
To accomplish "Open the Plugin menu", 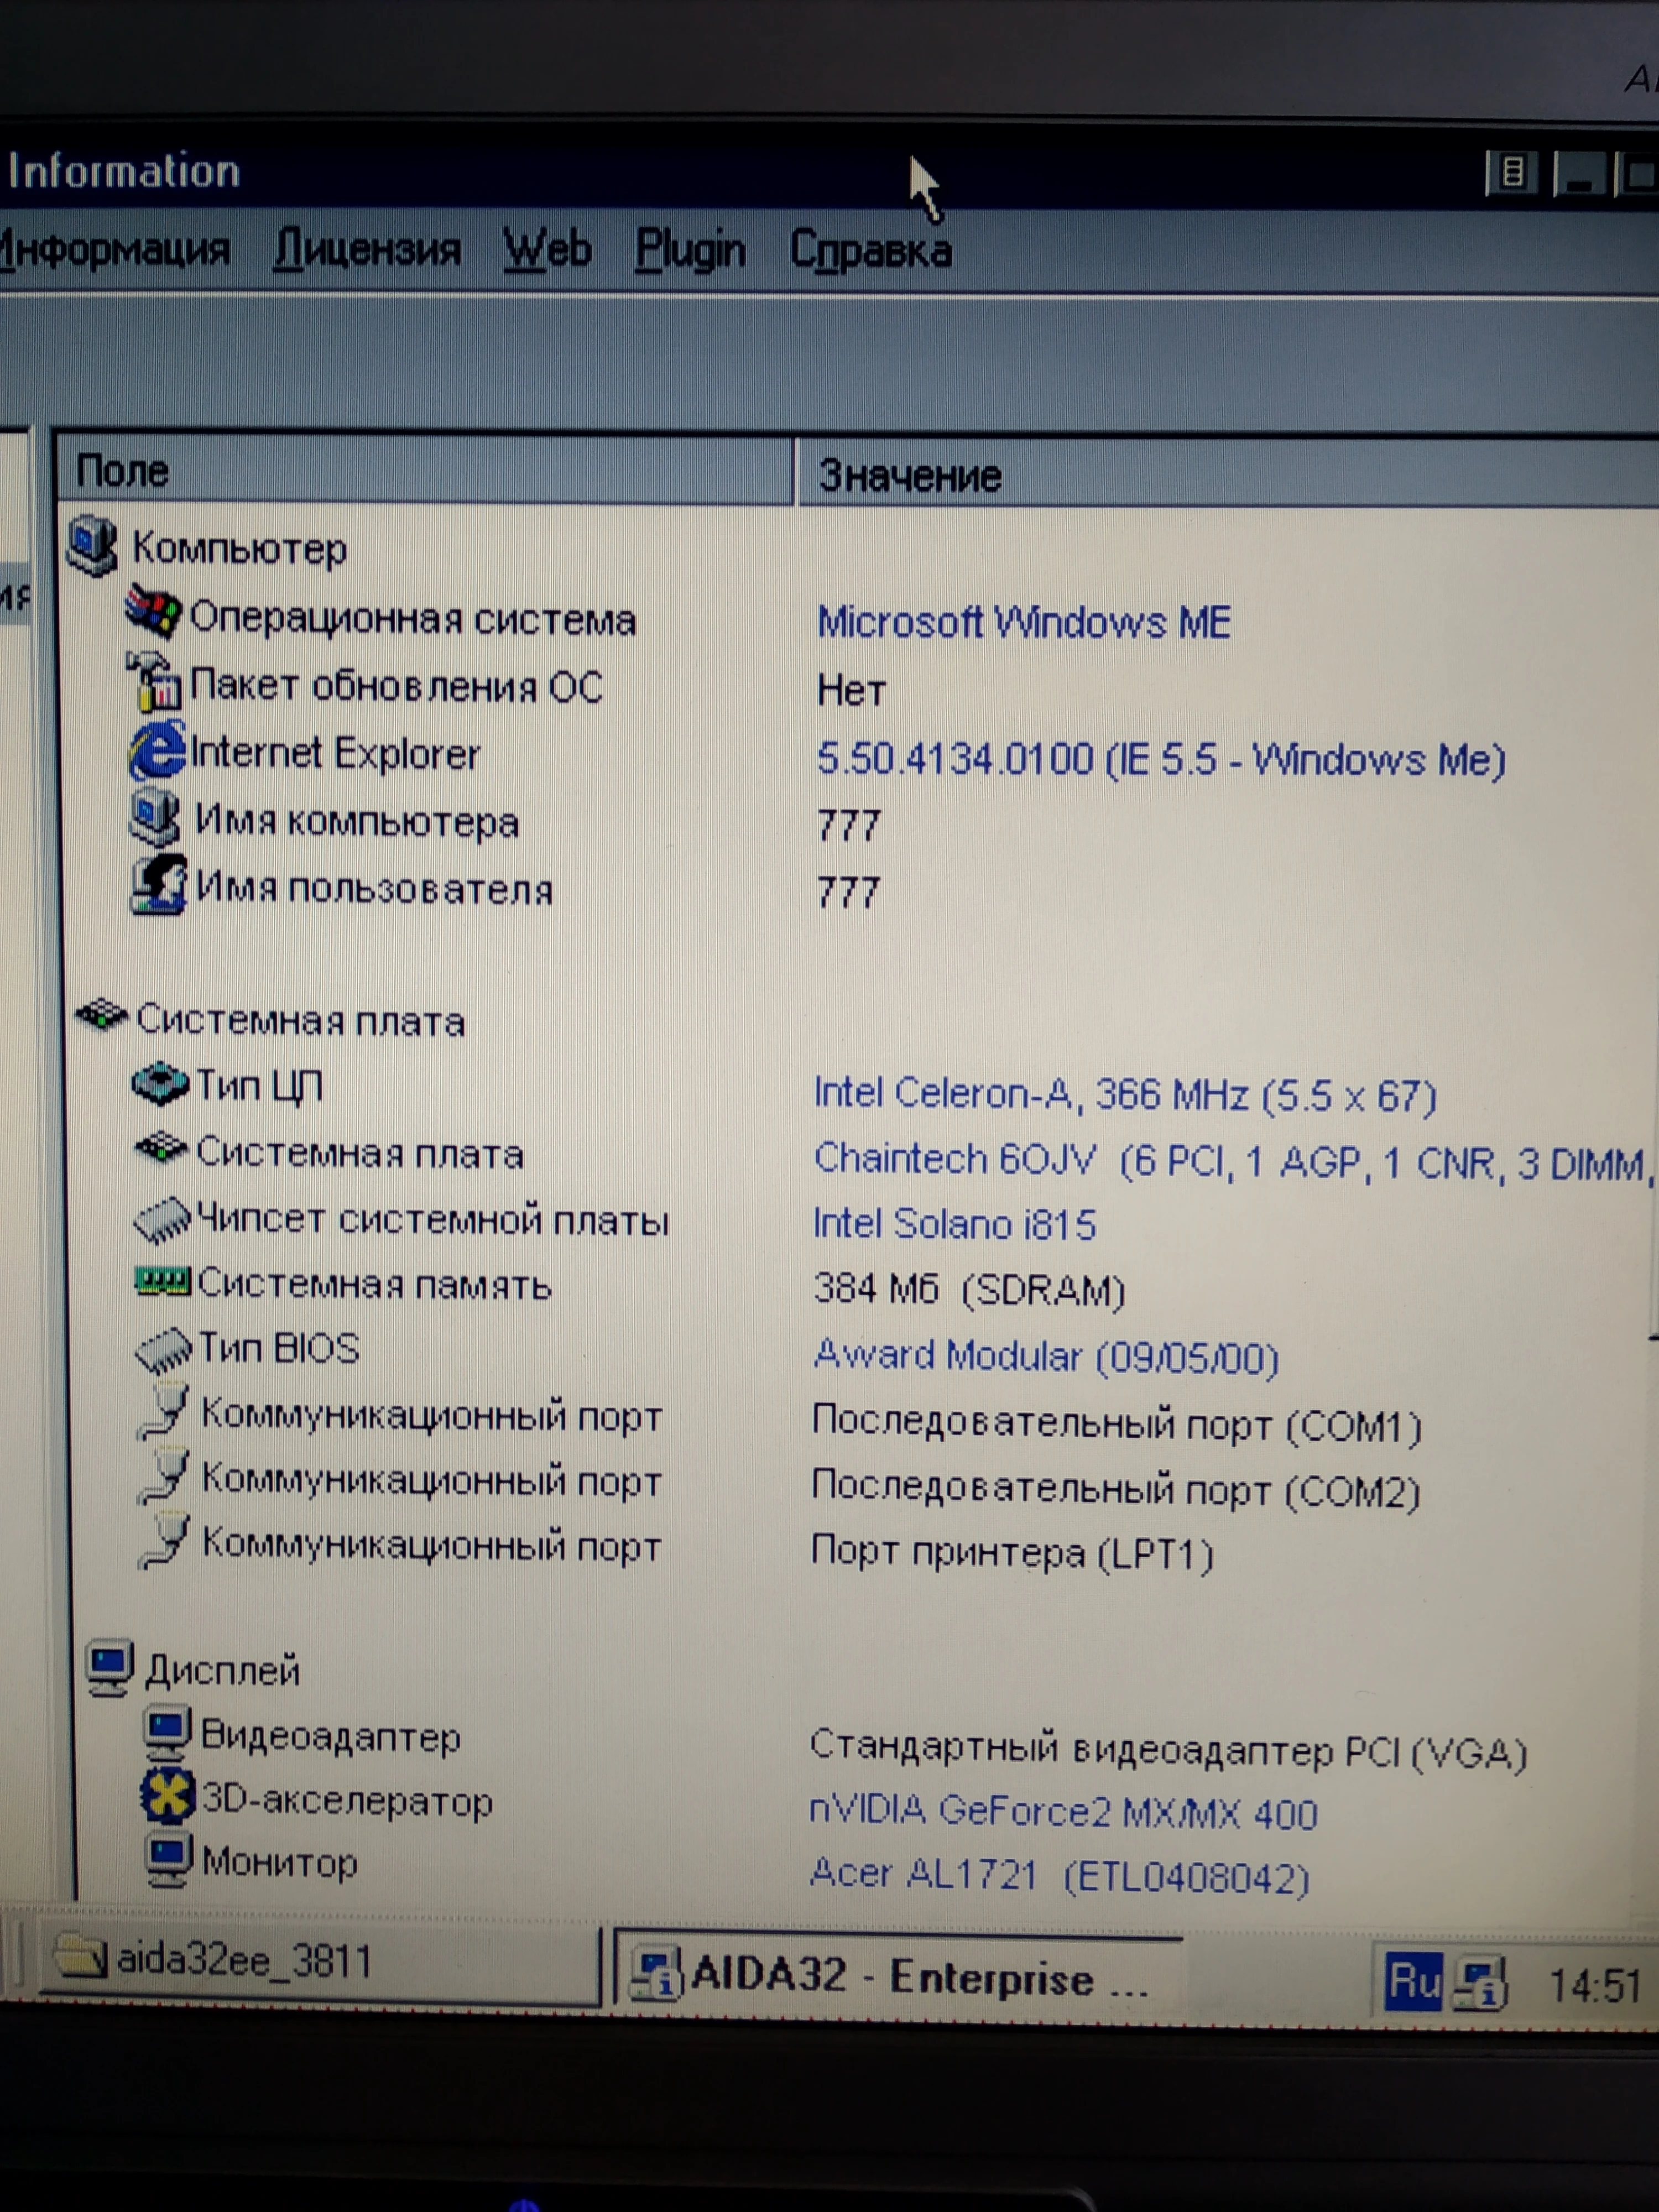I will point(690,250).
